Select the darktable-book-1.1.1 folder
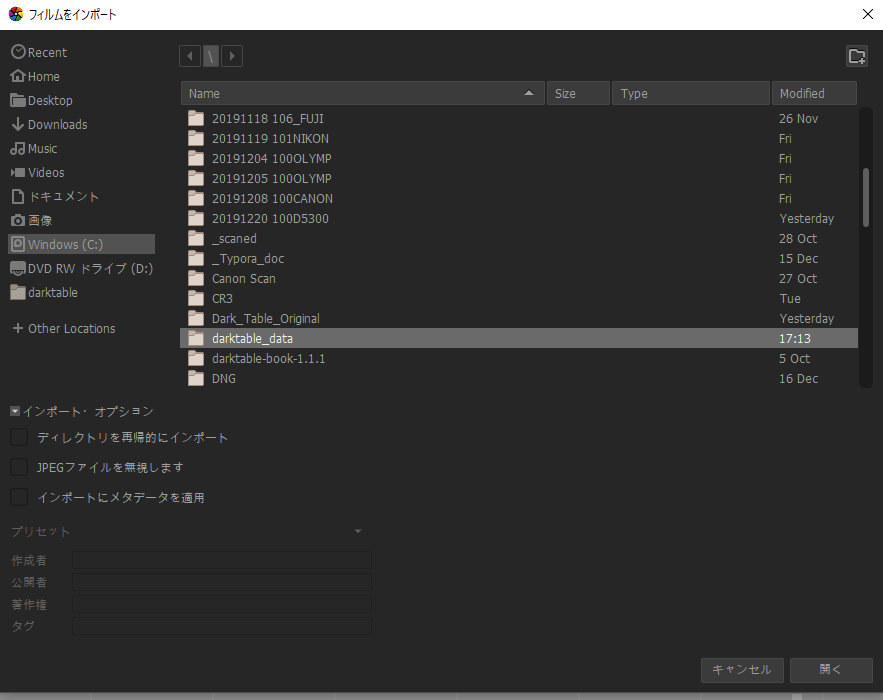 pos(519,359)
